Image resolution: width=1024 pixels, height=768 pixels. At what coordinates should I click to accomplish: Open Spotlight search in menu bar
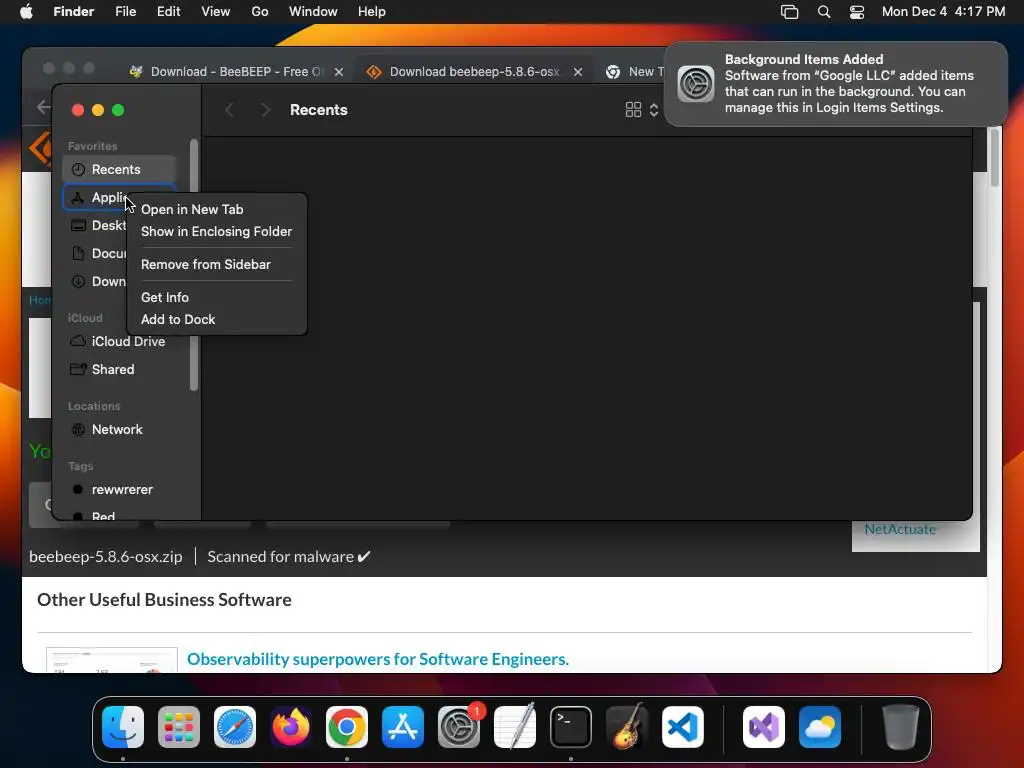(824, 12)
